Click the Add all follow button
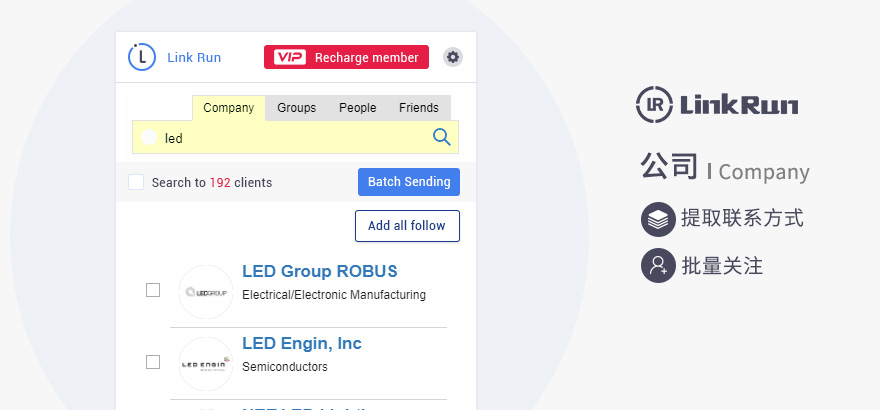The height and width of the screenshot is (410, 880). 407,226
